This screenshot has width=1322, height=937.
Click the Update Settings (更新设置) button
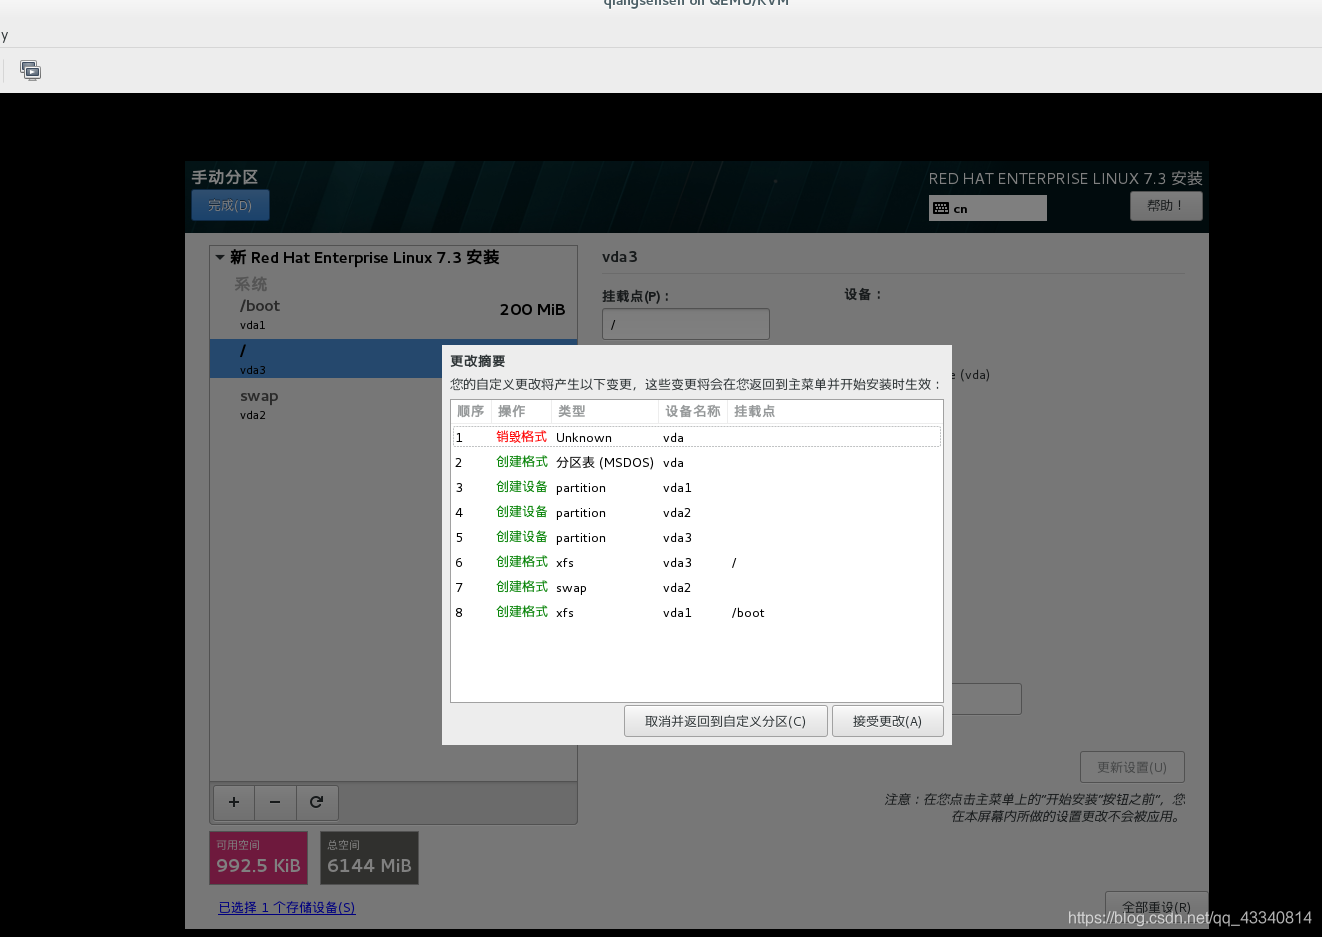[x=1132, y=767]
